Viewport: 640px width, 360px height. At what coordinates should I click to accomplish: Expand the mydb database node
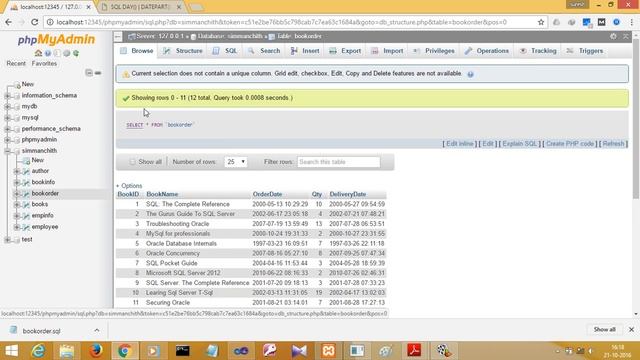click(7, 107)
